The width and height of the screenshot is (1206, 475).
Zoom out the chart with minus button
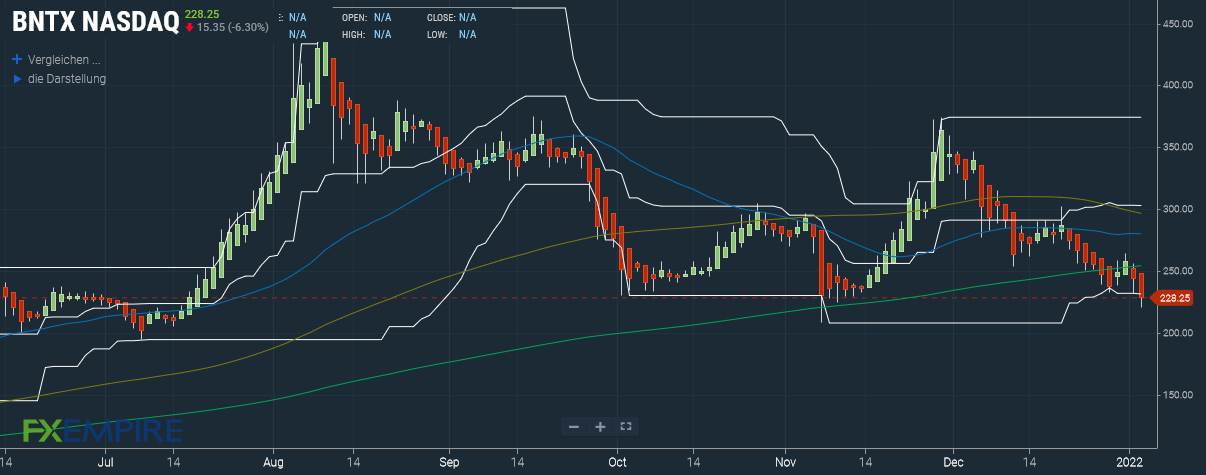tap(573, 426)
